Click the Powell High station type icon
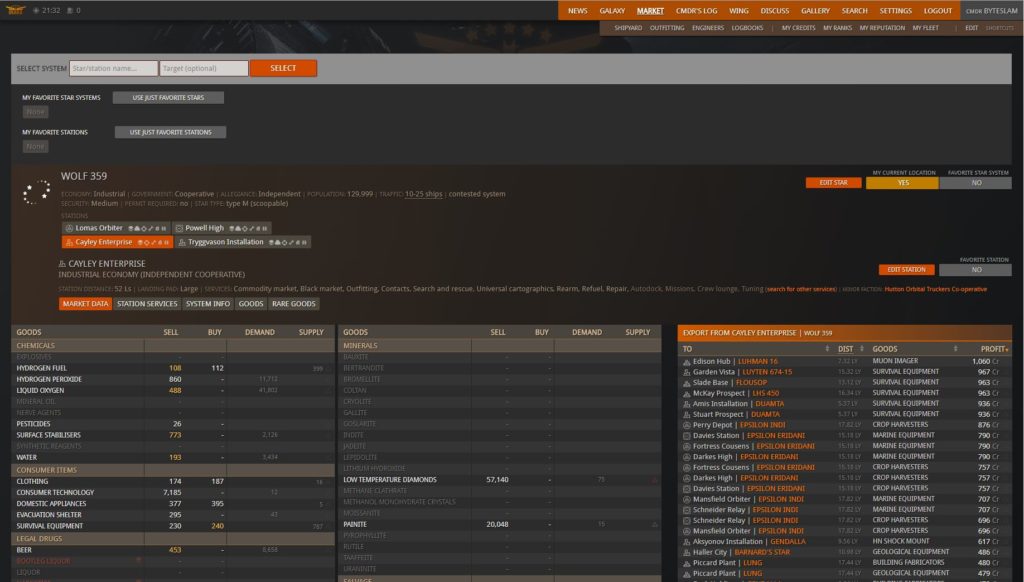 [180, 228]
